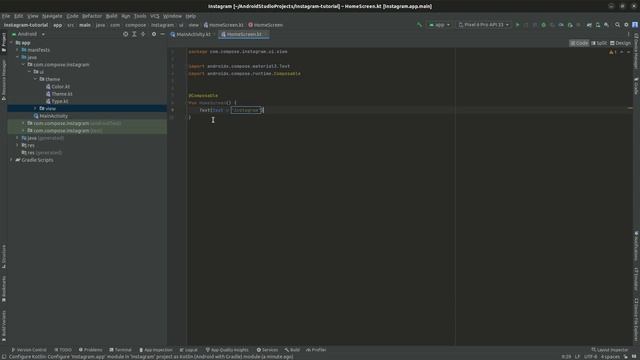The width and height of the screenshot is (640, 360).
Task: Toggle Resource Manager side tab
Action: coord(4,80)
